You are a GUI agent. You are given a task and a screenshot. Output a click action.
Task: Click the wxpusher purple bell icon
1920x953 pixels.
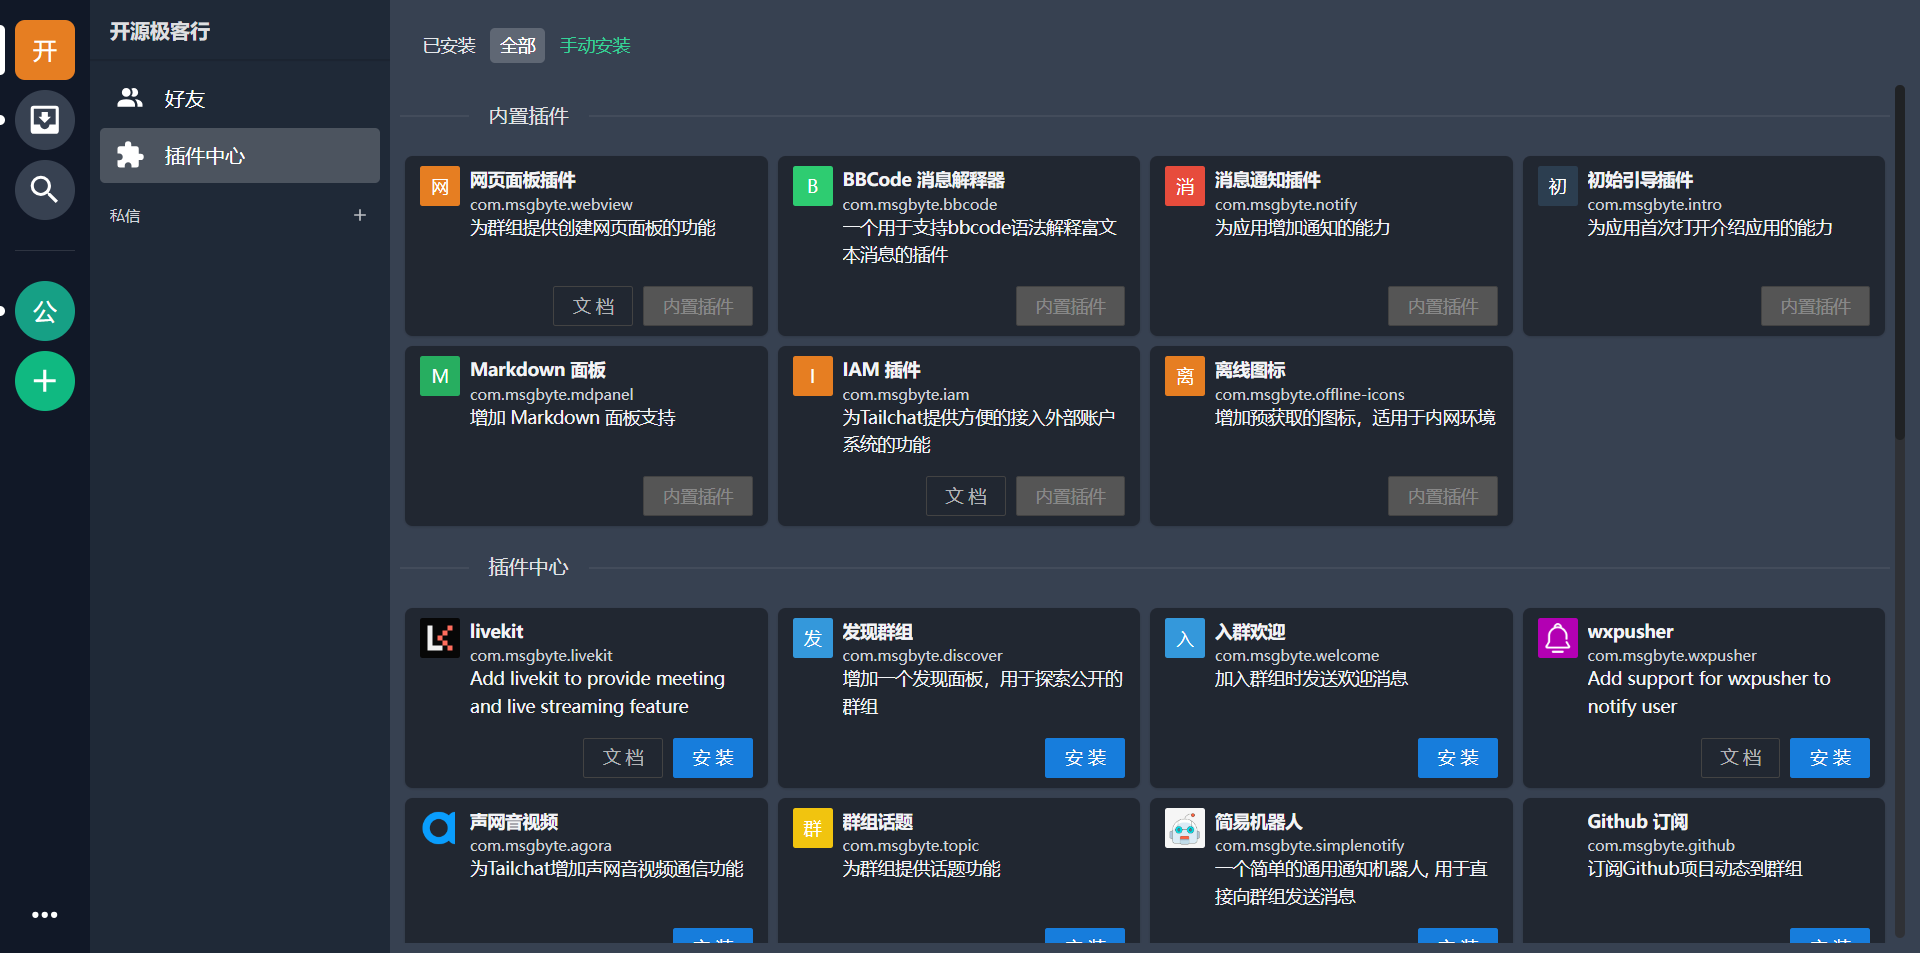(1558, 638)
